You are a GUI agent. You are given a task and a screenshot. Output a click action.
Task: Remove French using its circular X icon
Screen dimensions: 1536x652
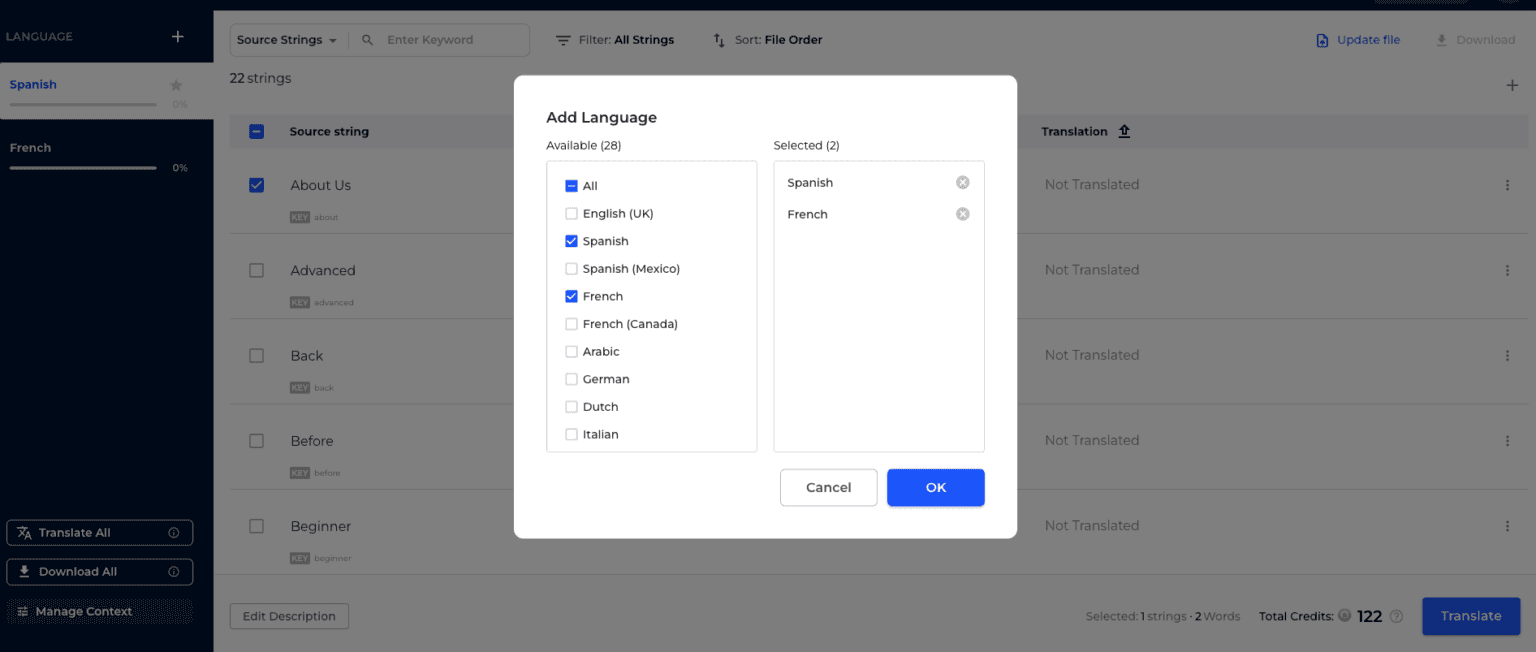(x=962, y=213)
